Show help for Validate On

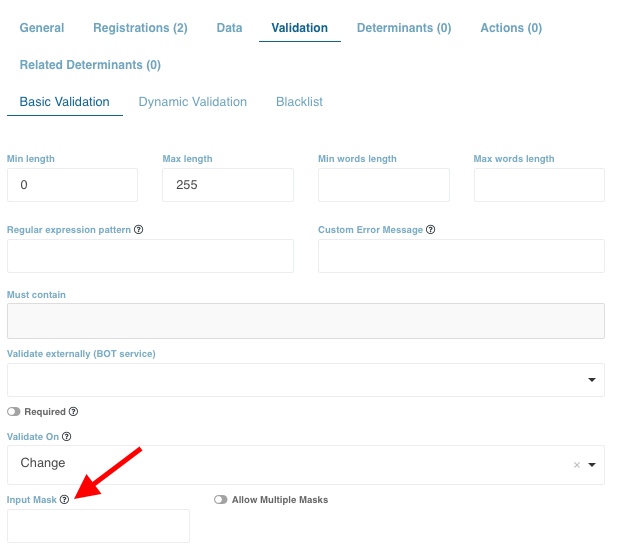point(67,437)
